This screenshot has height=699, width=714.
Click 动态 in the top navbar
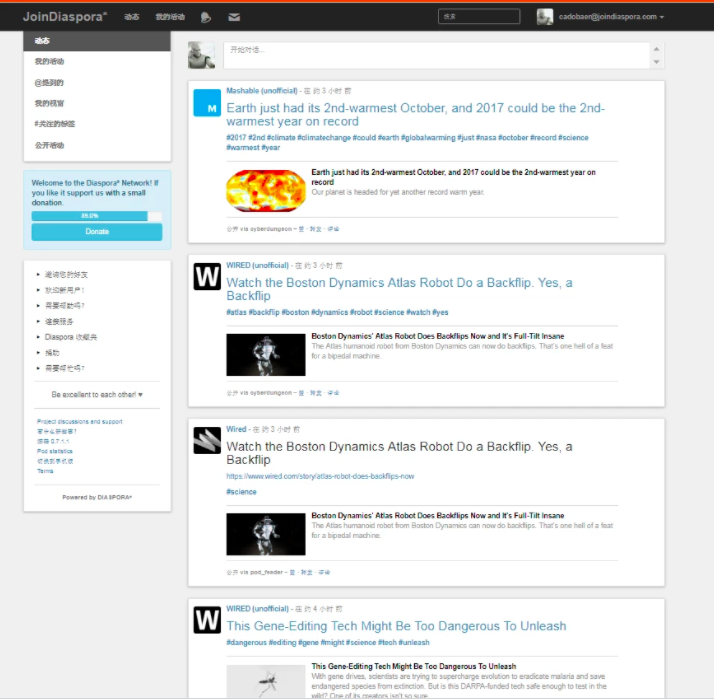132,17
